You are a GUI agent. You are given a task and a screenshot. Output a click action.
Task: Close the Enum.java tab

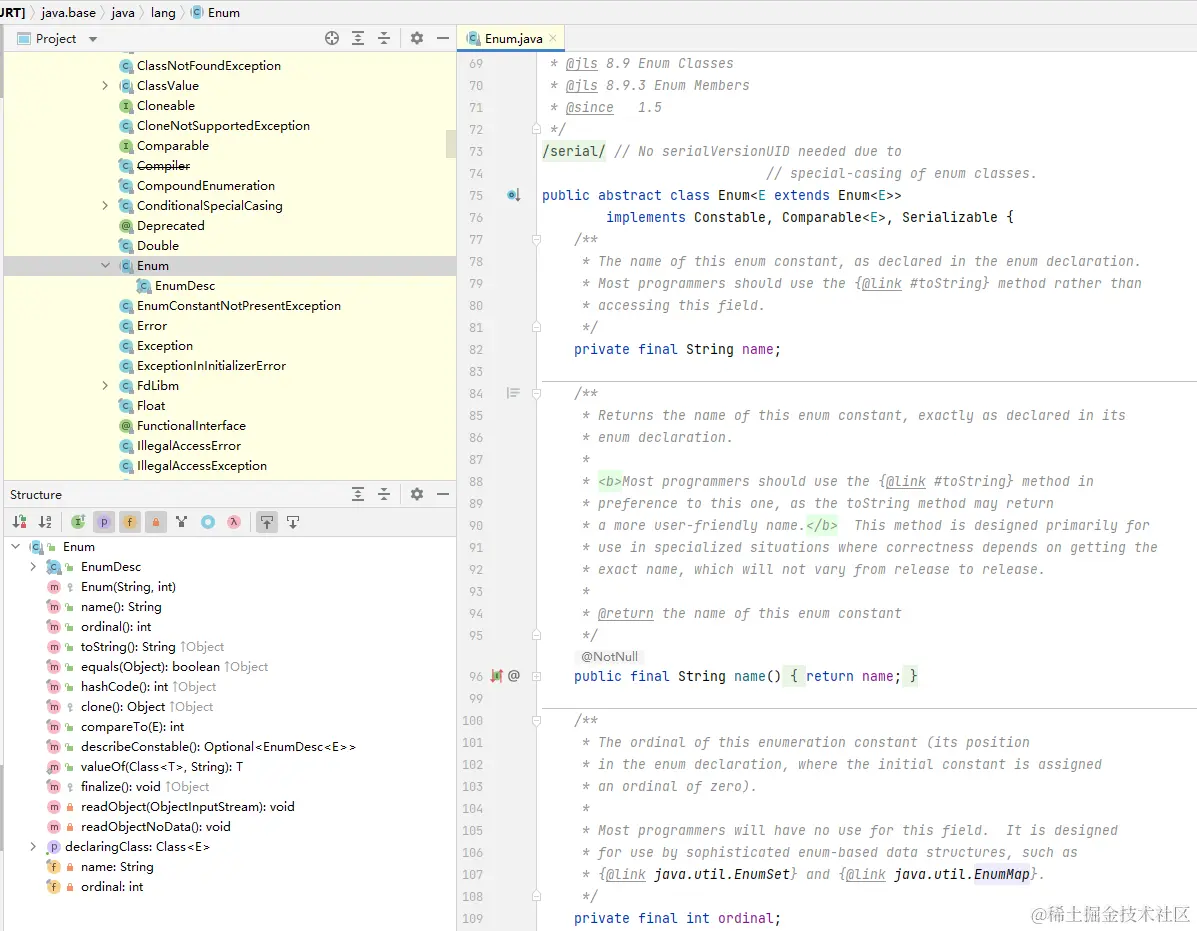point(553,38)
